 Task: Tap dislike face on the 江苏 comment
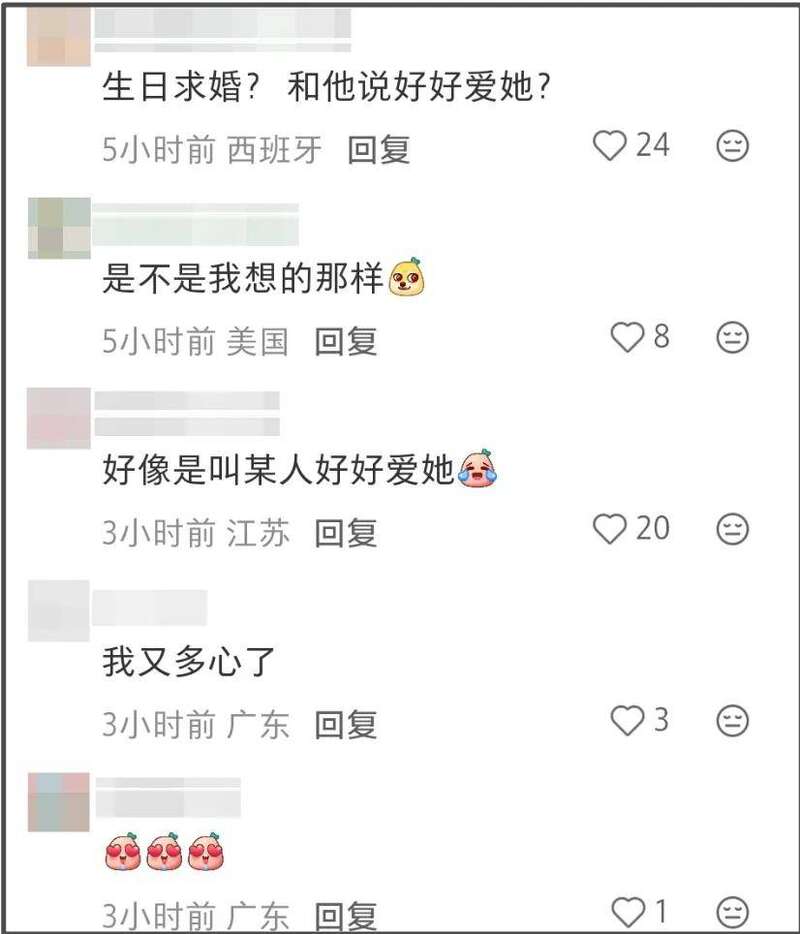(x=732, y=530)
